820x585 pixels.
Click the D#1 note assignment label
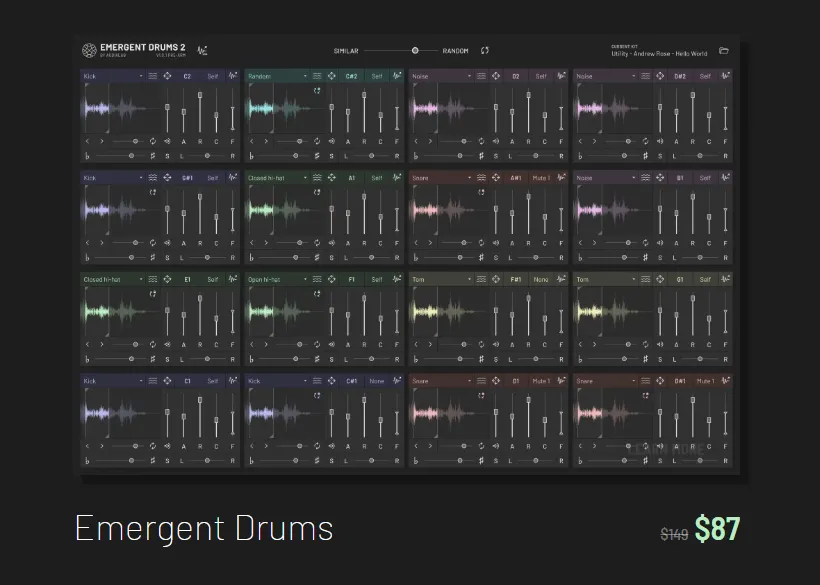680,381
